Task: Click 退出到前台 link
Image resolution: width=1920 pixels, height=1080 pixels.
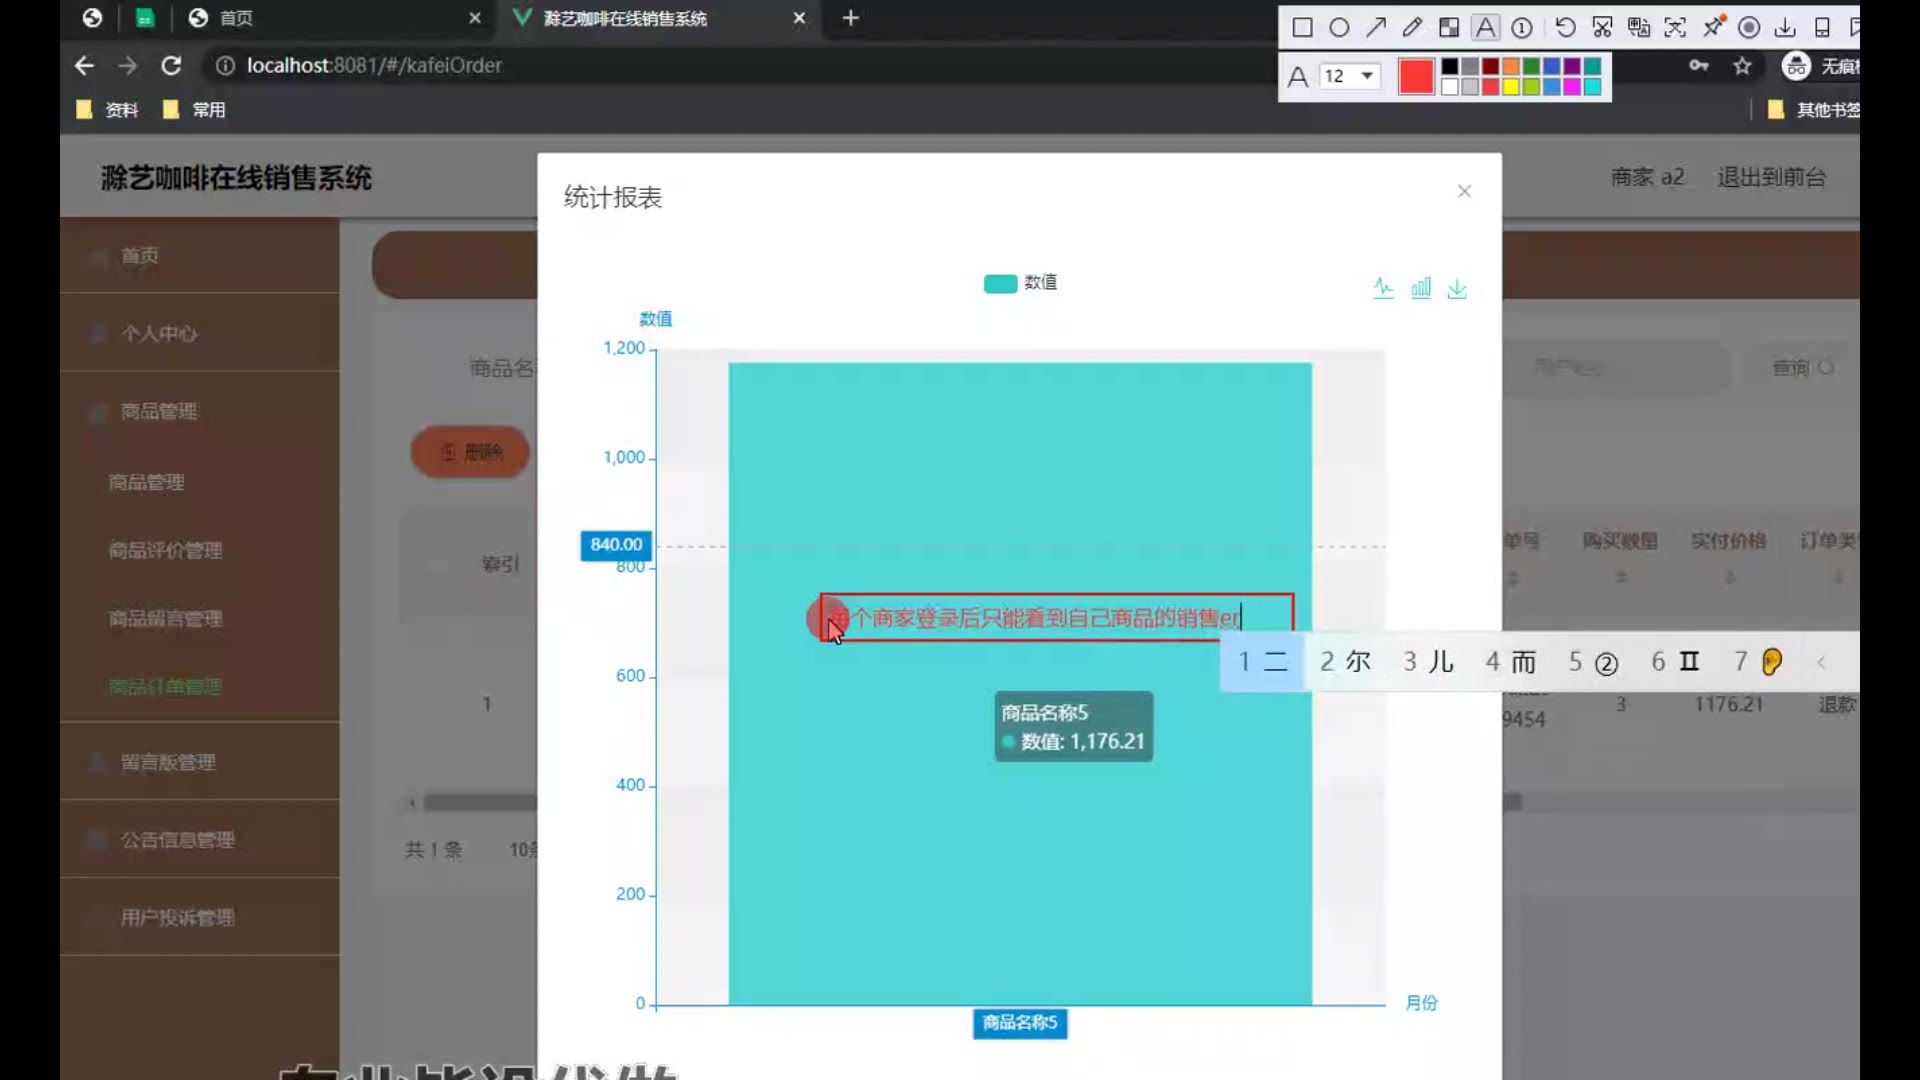Action: tap(1772, 178)
